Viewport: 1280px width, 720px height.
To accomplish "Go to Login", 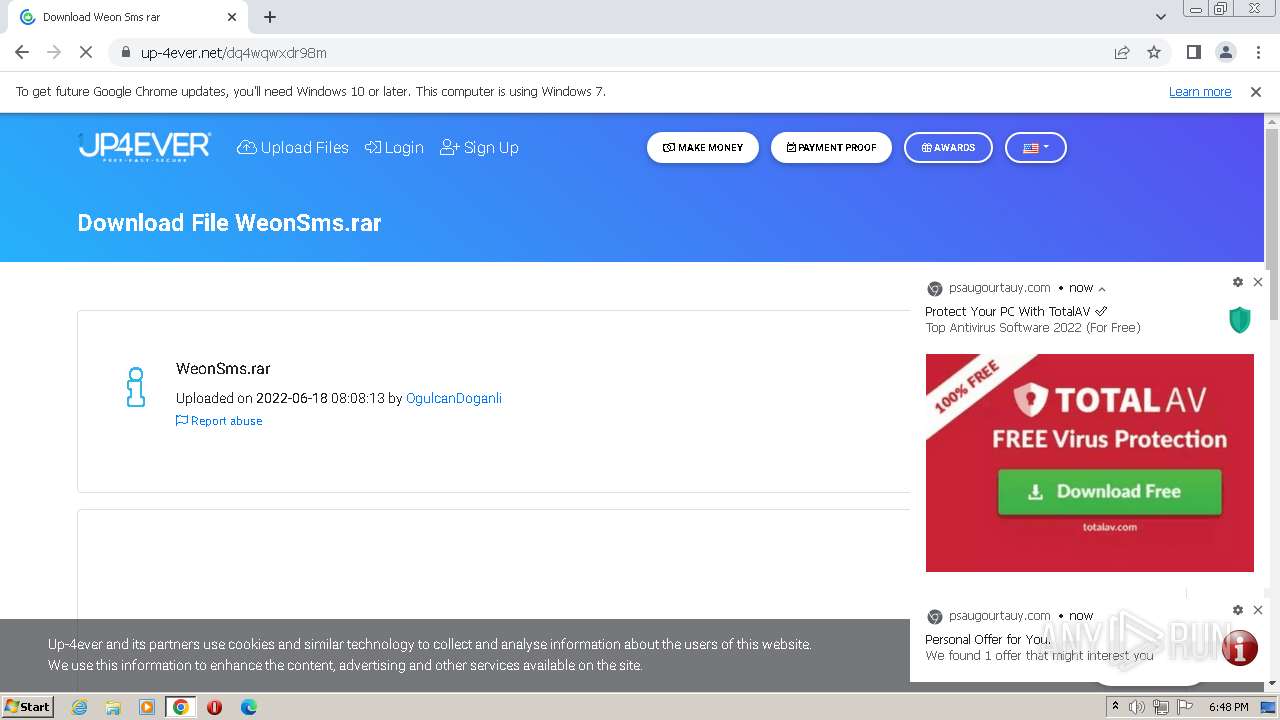I will 394,147.
